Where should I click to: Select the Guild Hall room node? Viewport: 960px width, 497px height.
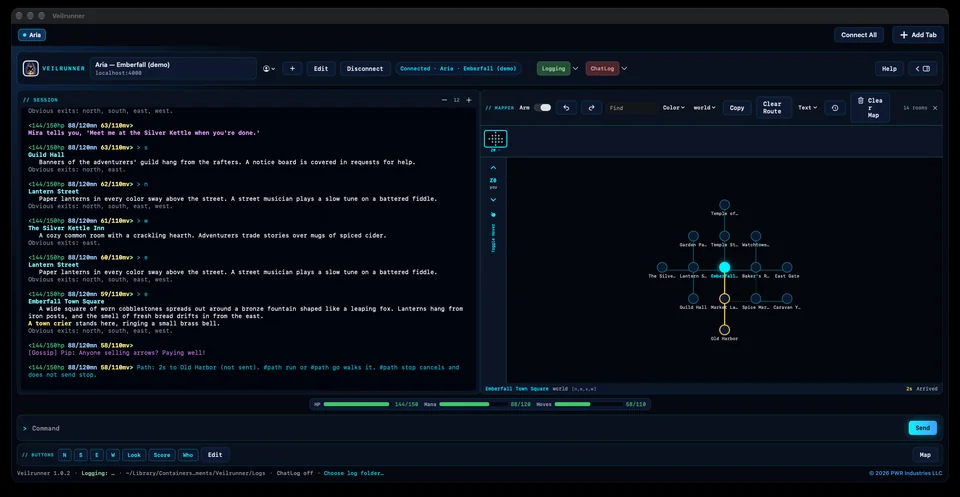pos(693,299)
